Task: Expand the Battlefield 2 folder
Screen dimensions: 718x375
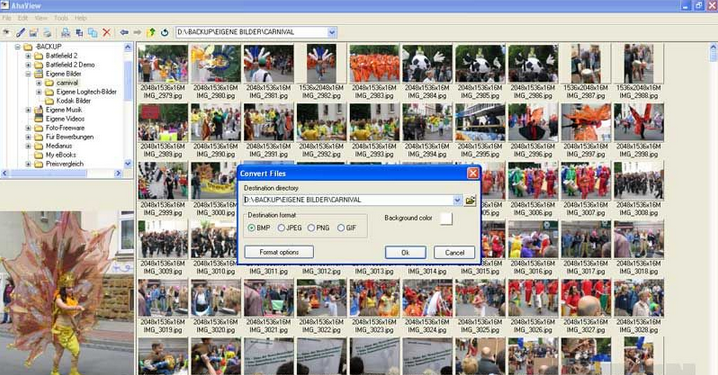Action: (x=28, y=56)
